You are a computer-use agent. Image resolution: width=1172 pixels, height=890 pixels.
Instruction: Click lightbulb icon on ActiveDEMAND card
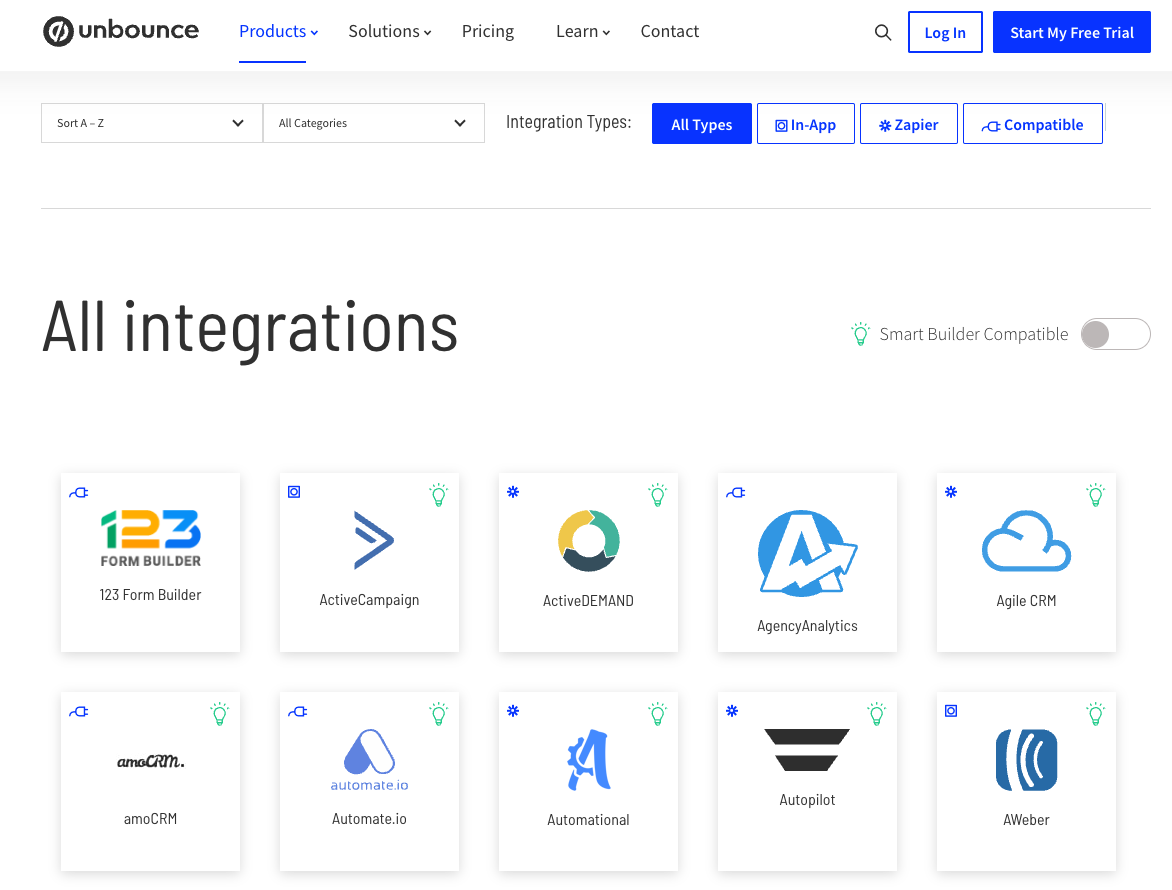658,495
